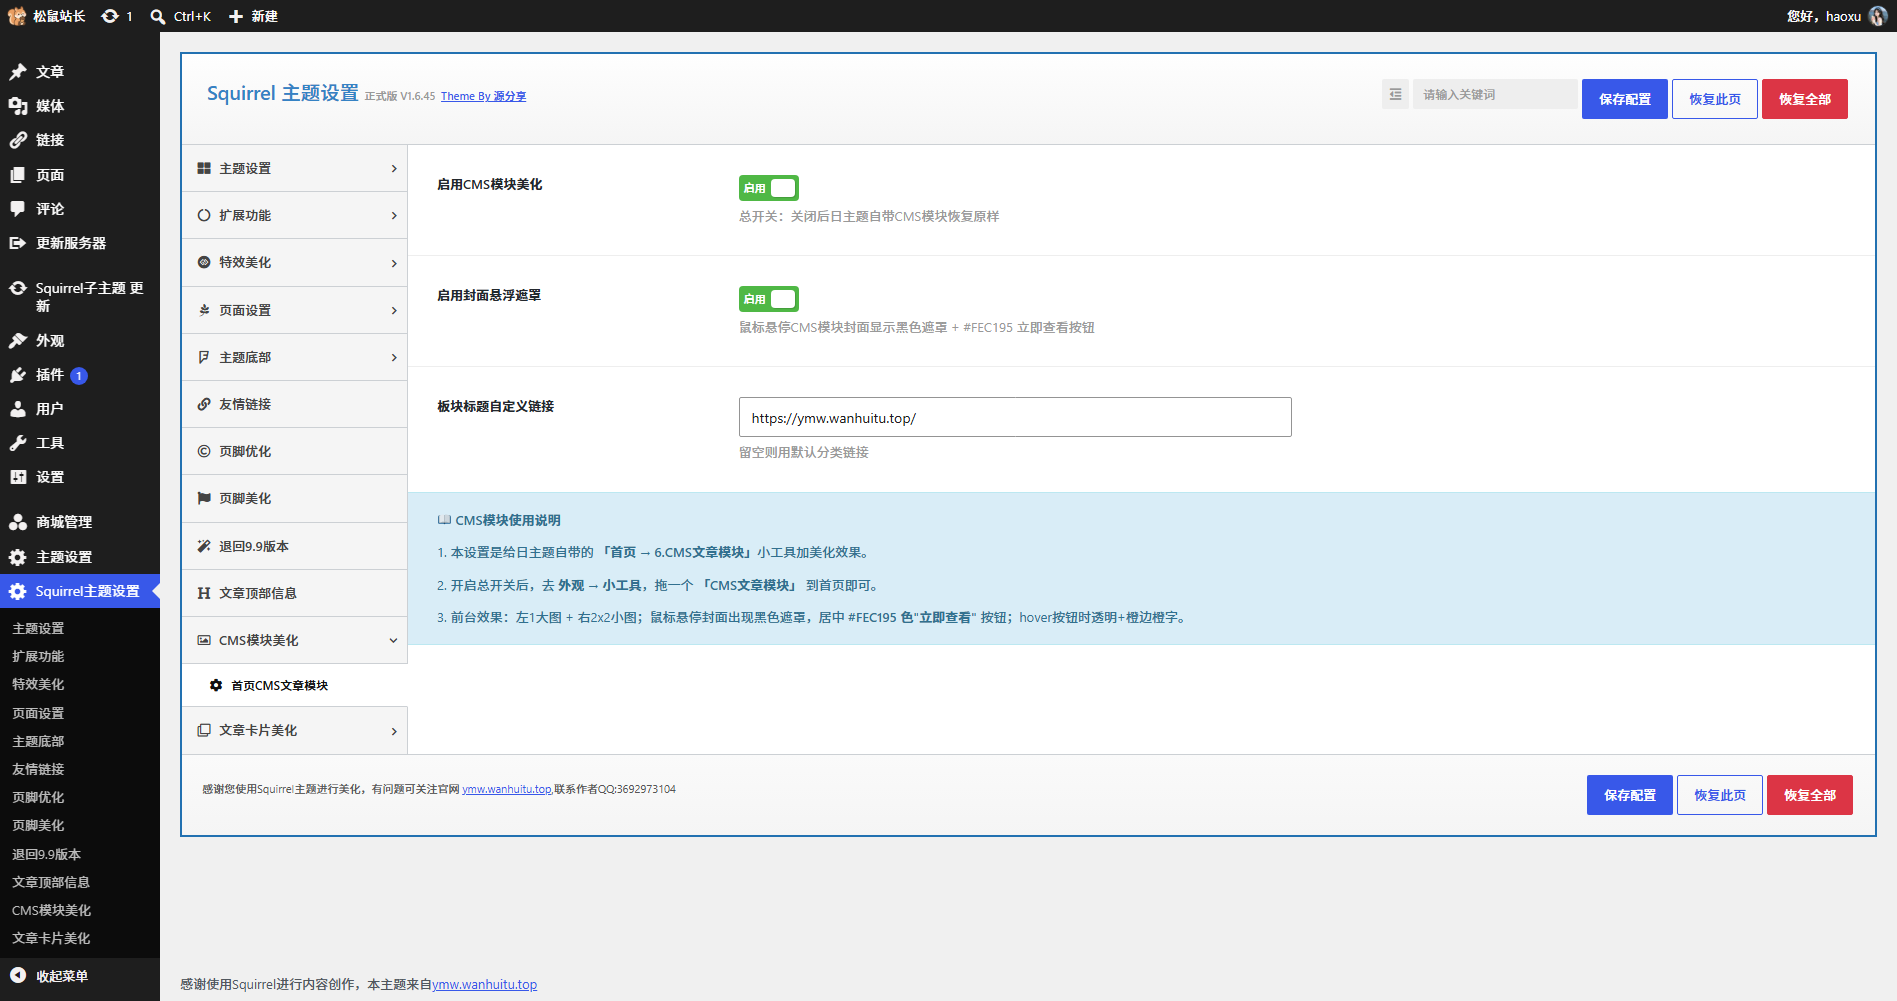Click the expand-all list icon beside search
Screen dimensions: 1897x1001
coord(1395,94)
